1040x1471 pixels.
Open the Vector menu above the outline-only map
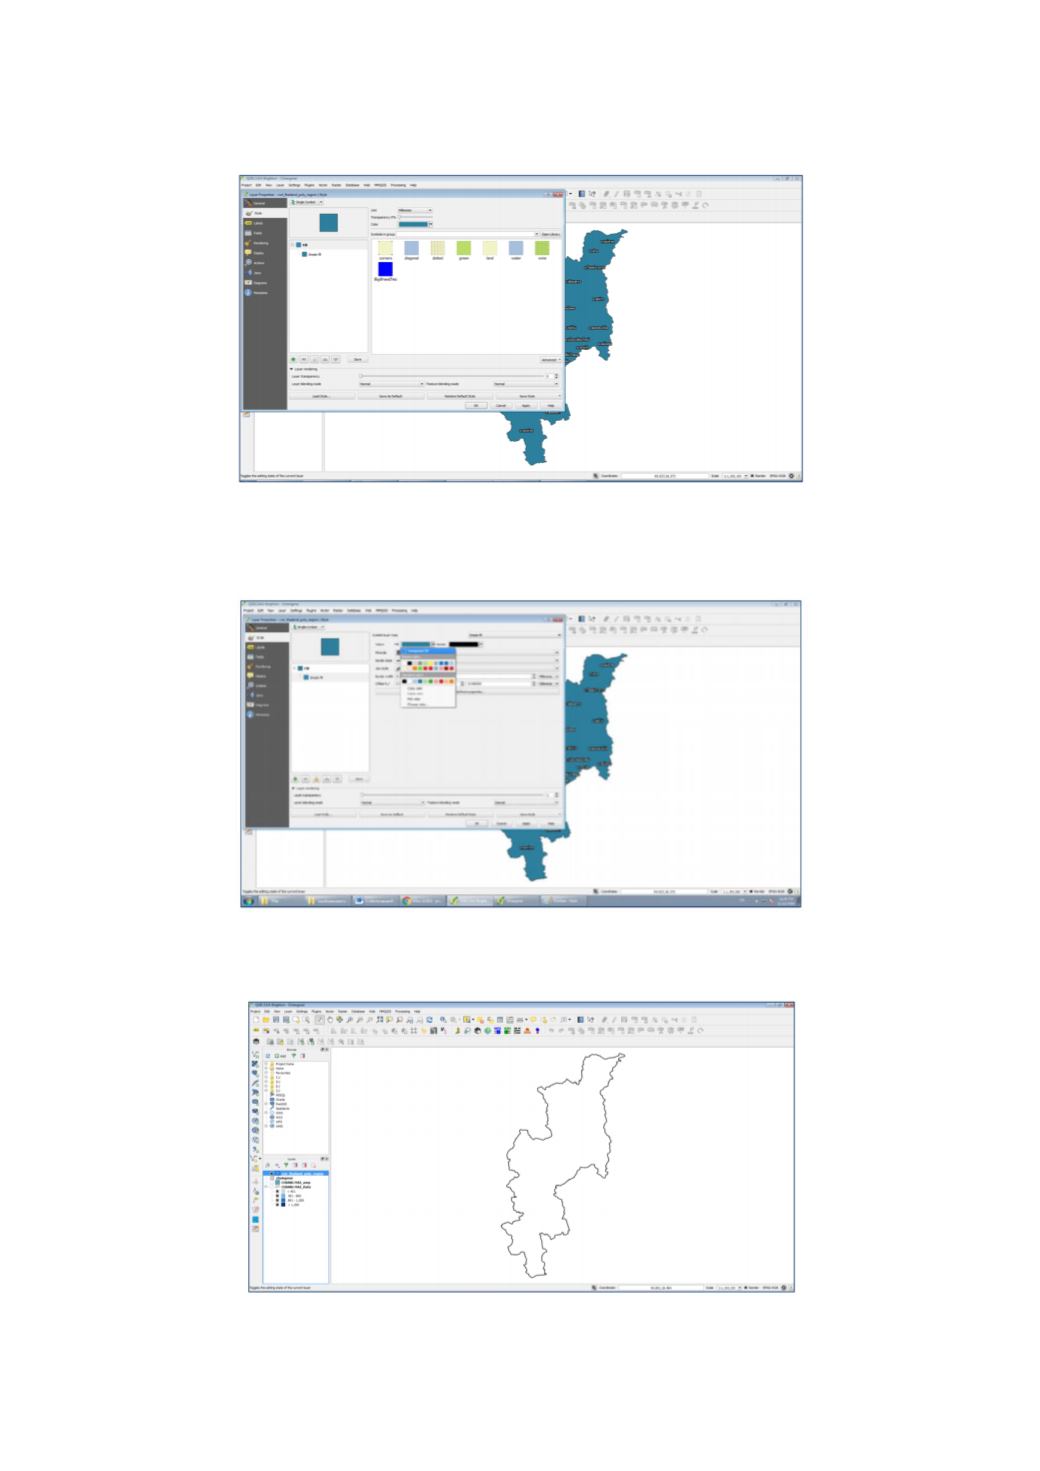point(329,1011)
